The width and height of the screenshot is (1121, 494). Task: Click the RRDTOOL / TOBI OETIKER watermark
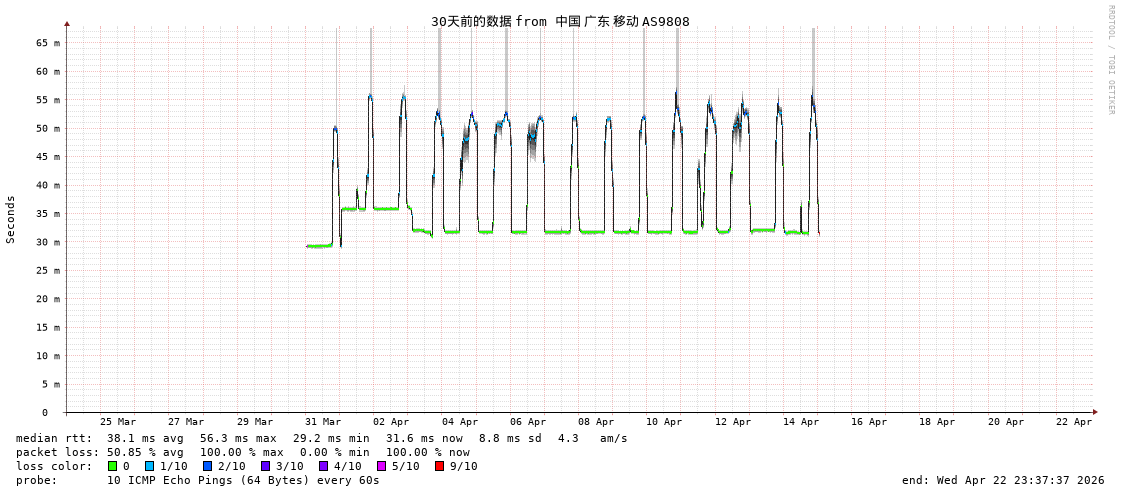point(1111,60)
